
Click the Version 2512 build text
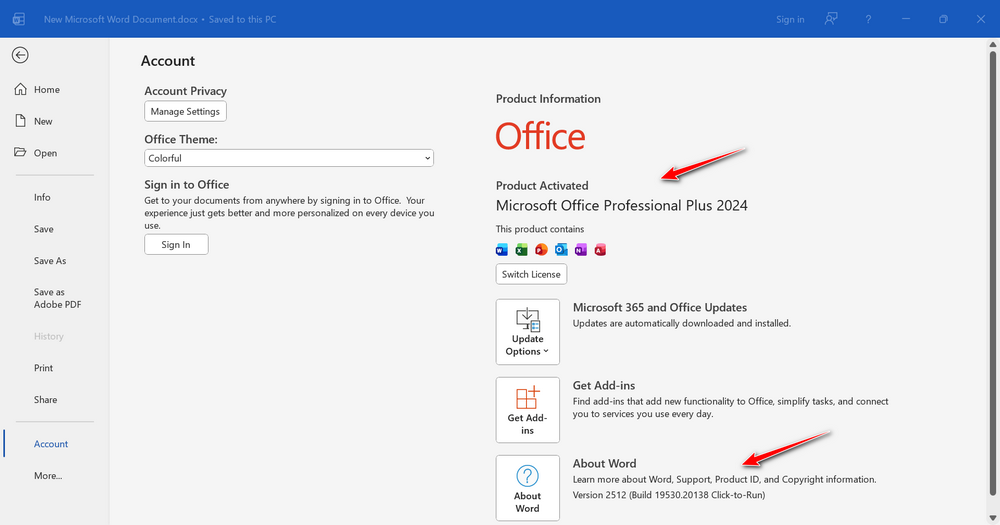coord(668,495)
